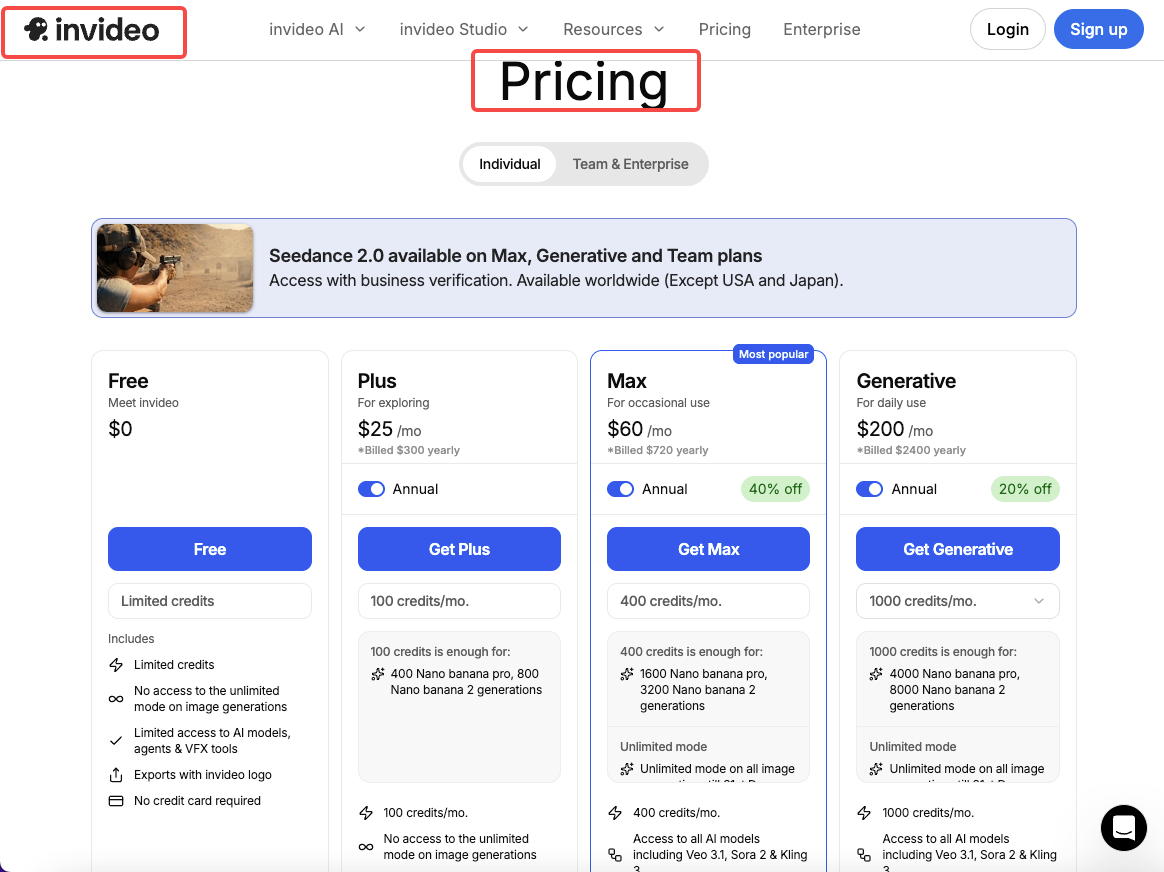The height and width of the screenshot is (872, 1164).
Task: Click checkmark icon beside Limited access to AI models
Action: coord(116,741)
